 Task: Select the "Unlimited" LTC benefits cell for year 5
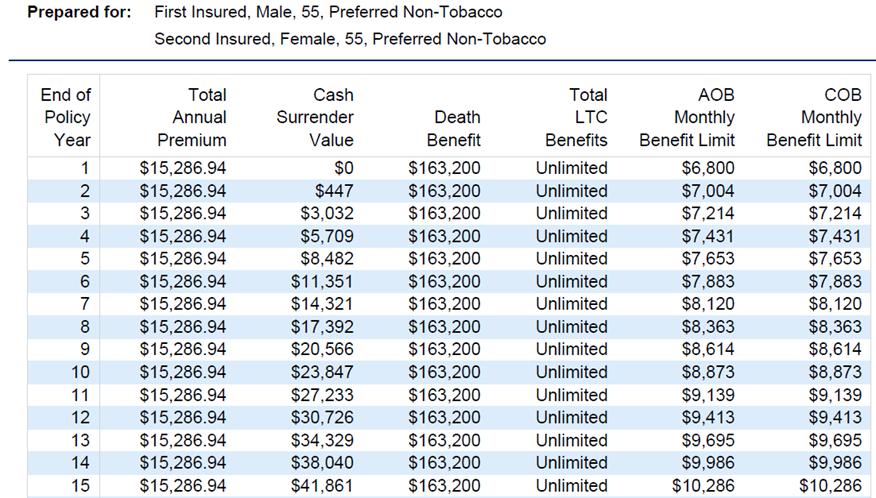(x=571, y=259)
